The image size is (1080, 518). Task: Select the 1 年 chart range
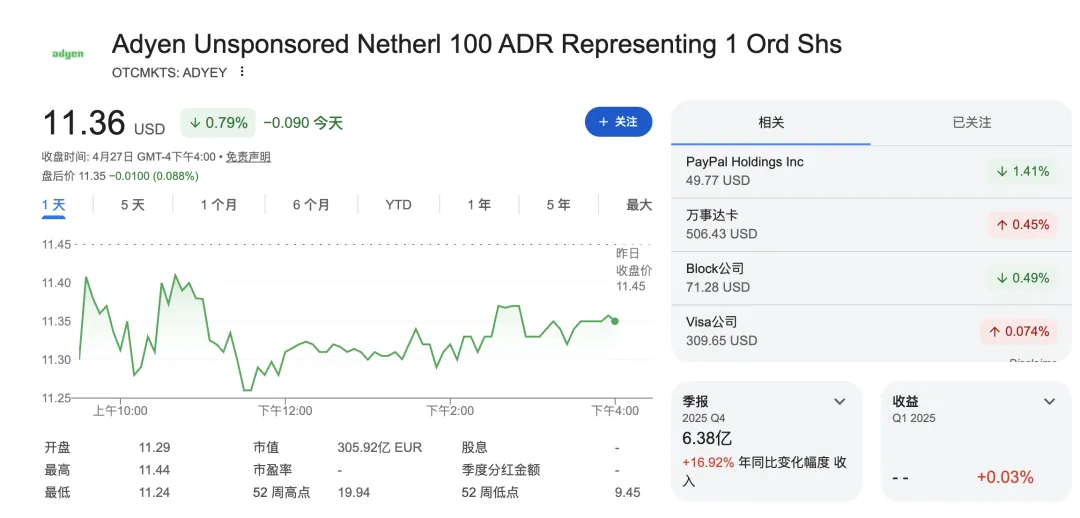click(x=479, y=205)
